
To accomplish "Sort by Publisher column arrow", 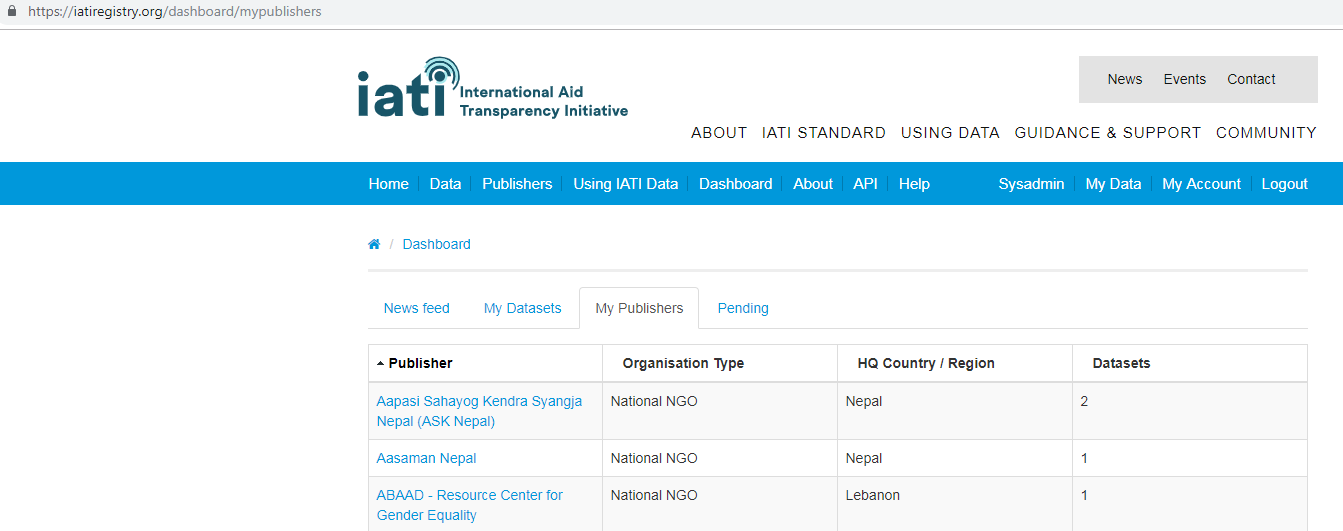I will (380, 364).
